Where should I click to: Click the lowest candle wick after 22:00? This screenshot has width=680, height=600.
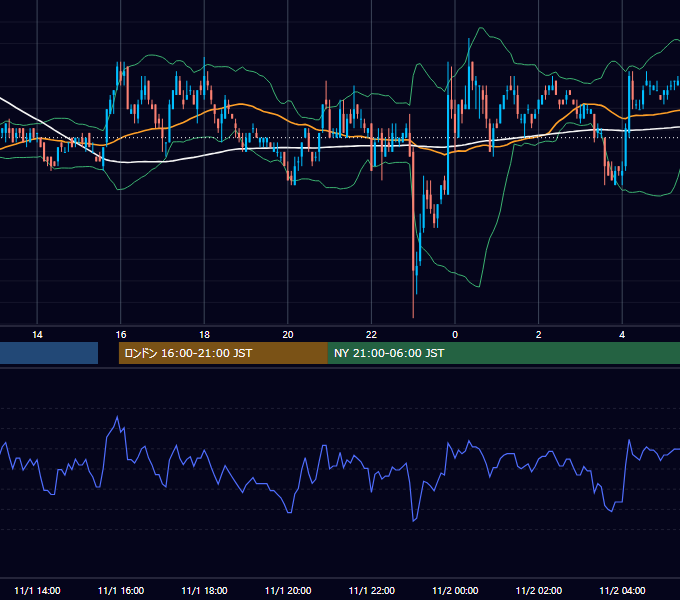pos(413,295)
